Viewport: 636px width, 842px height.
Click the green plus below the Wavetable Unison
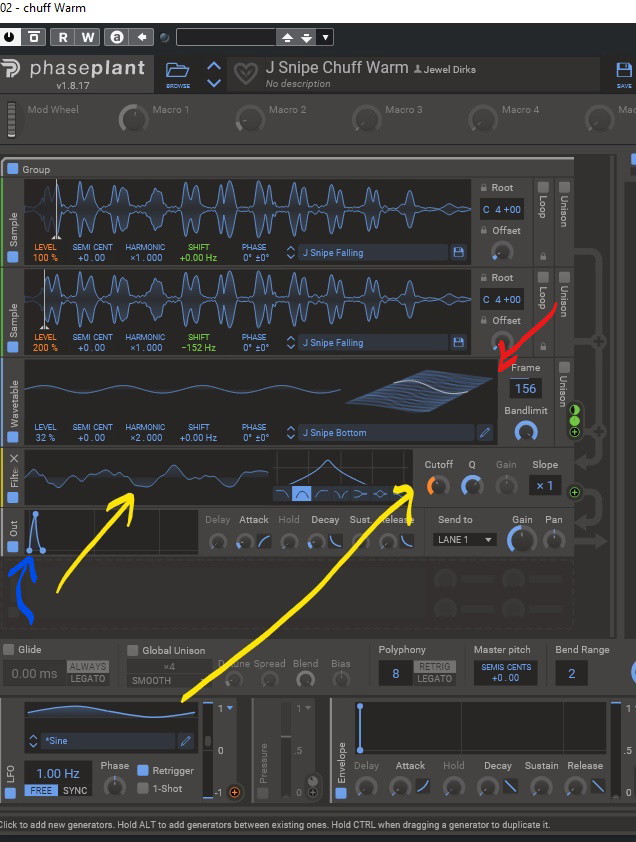(x=574, y=431)
